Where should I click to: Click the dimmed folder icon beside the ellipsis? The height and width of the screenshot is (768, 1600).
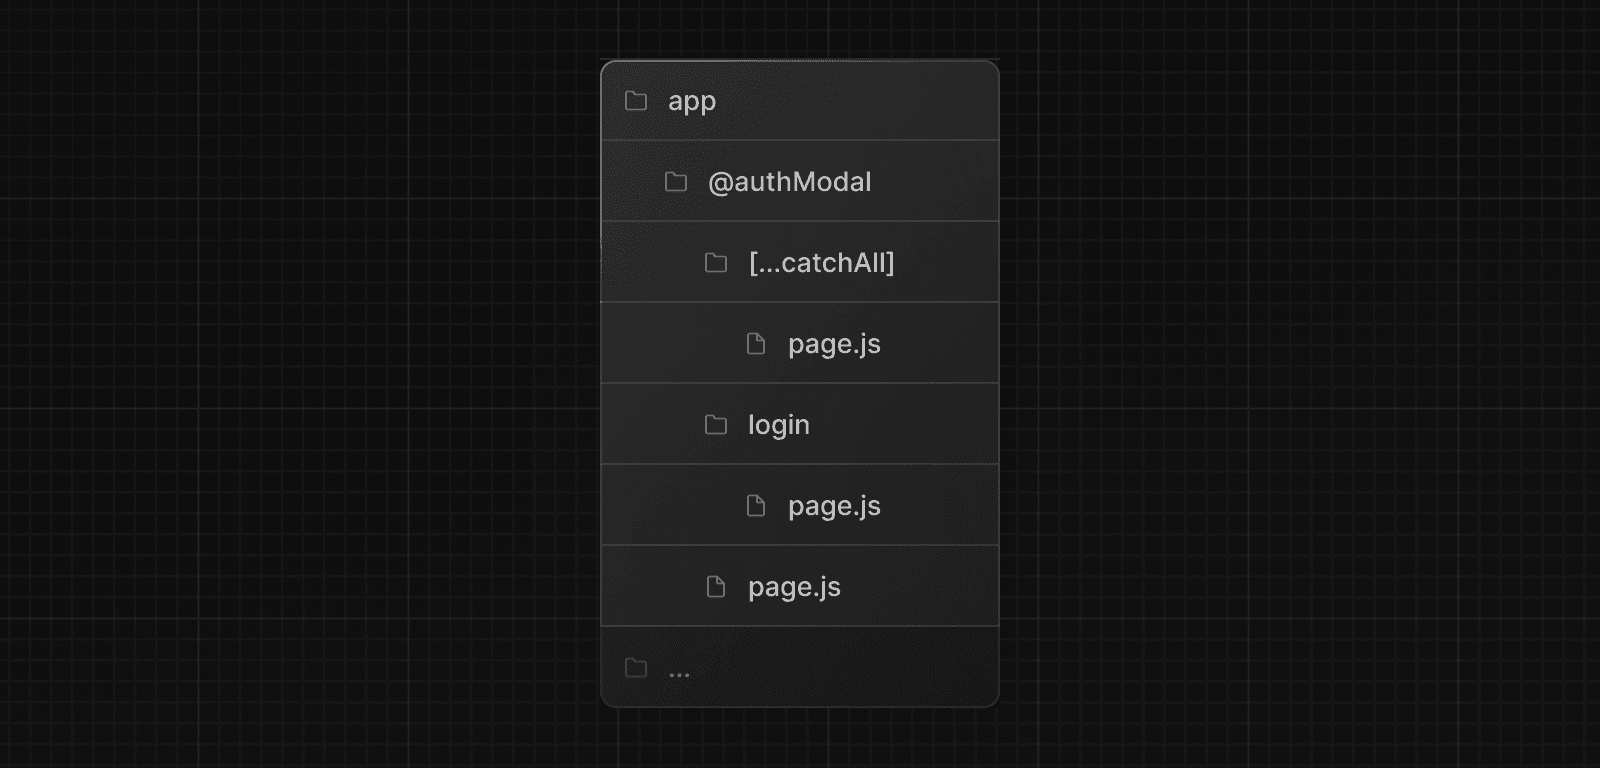[636, 668]
